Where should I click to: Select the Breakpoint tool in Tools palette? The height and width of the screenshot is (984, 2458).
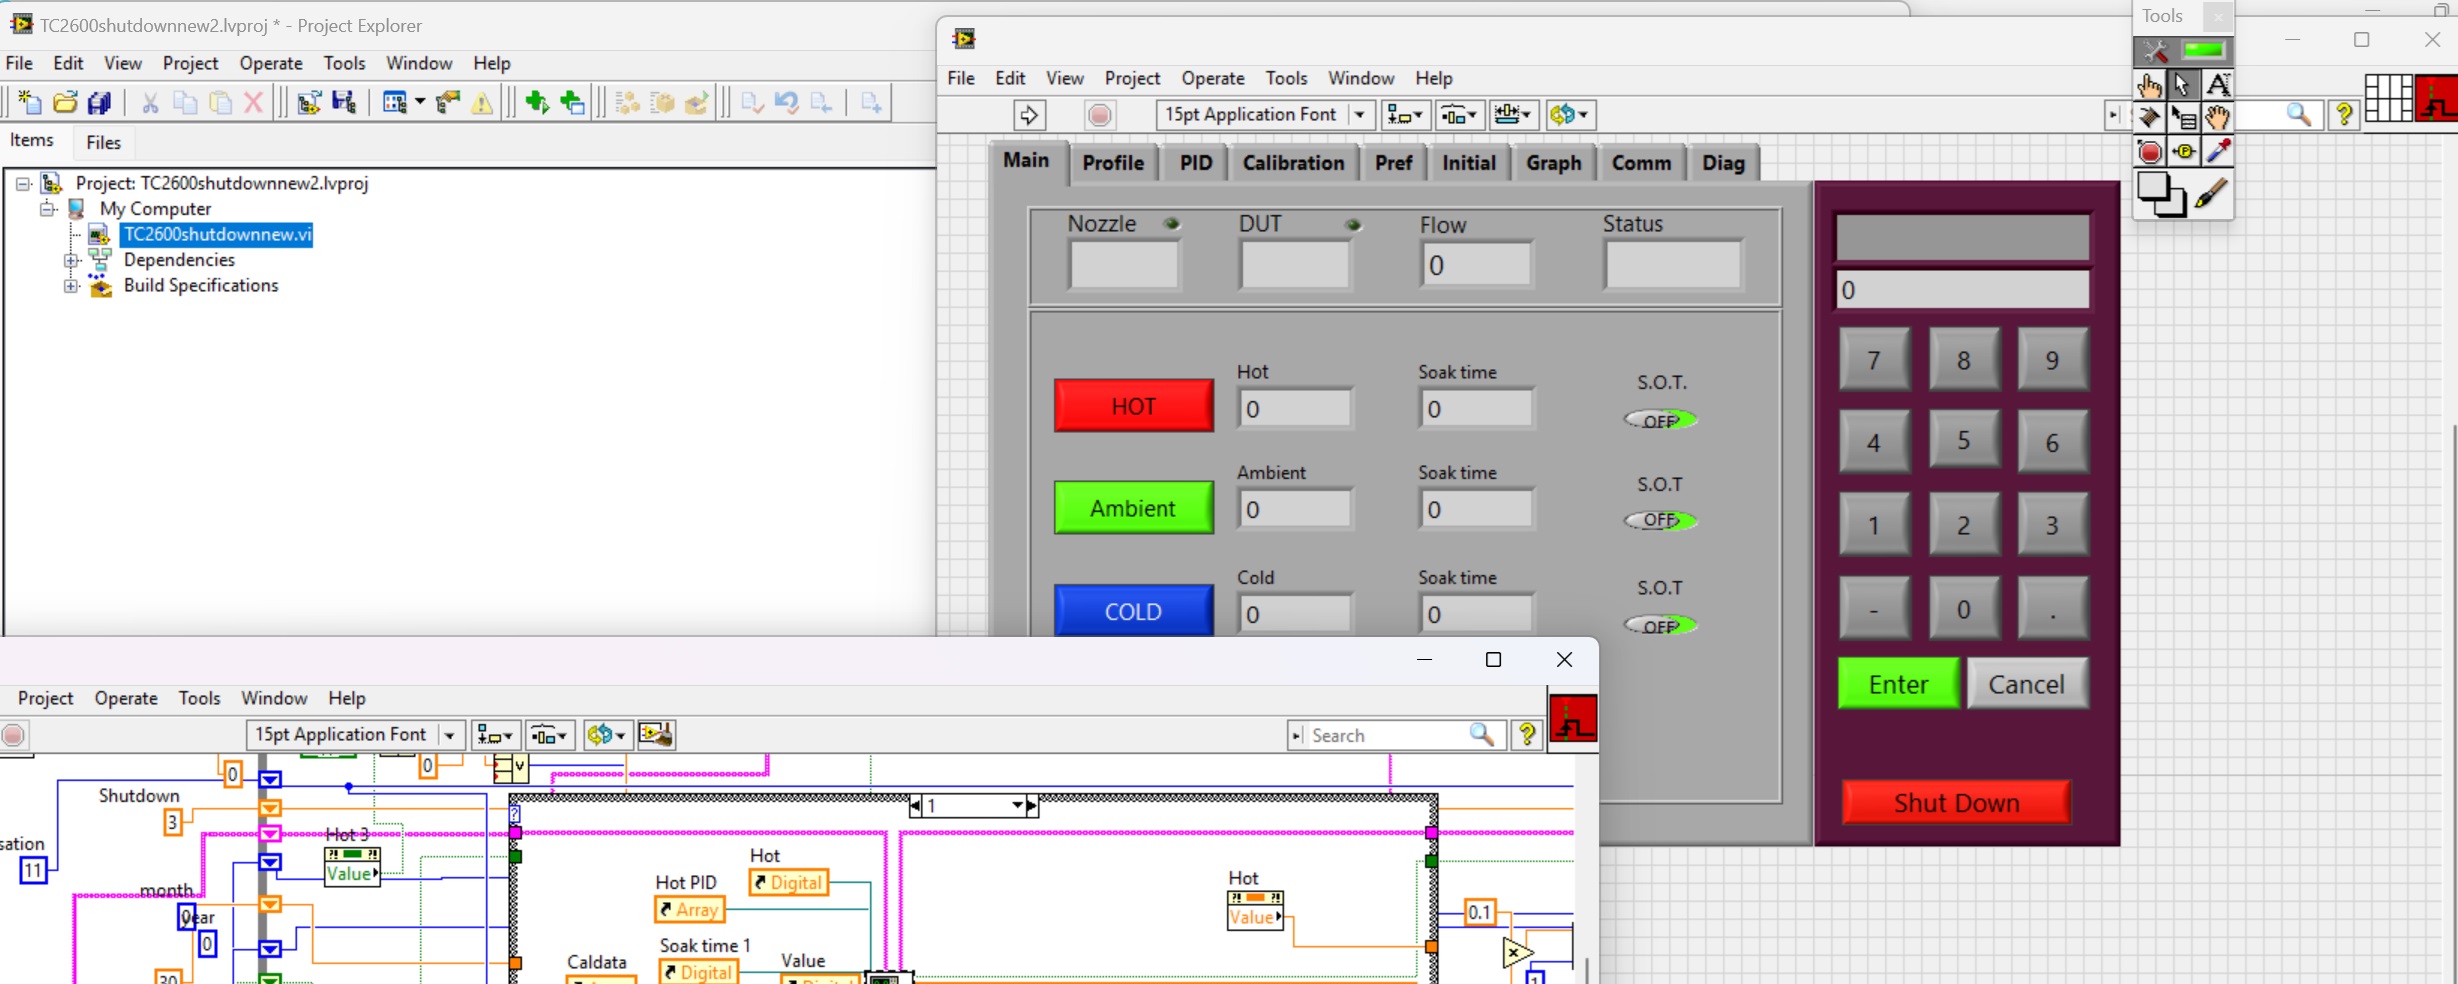(2149, 152)
